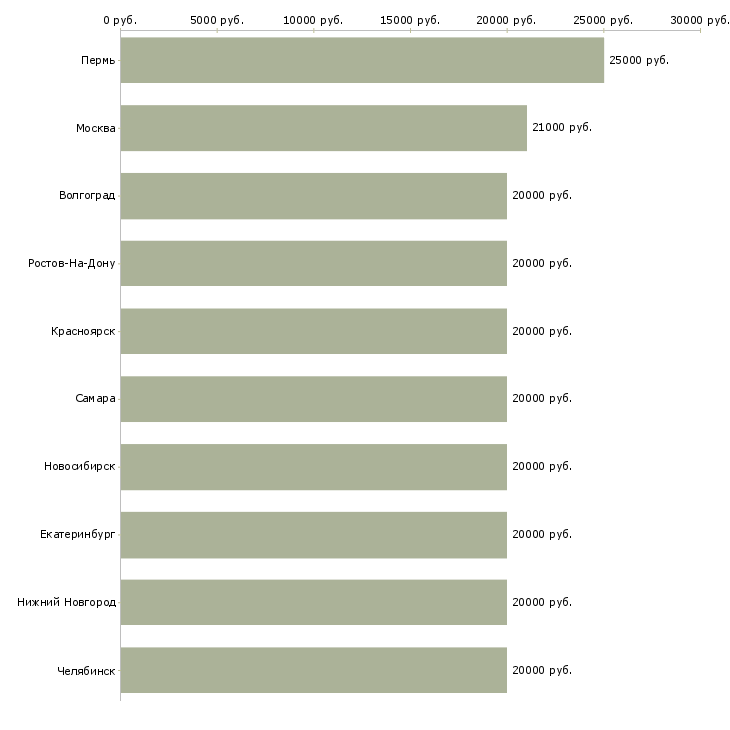This screenshot has height=730, width=730.
Task: Click the Пермь city label
Action: (x=98, y=60)
